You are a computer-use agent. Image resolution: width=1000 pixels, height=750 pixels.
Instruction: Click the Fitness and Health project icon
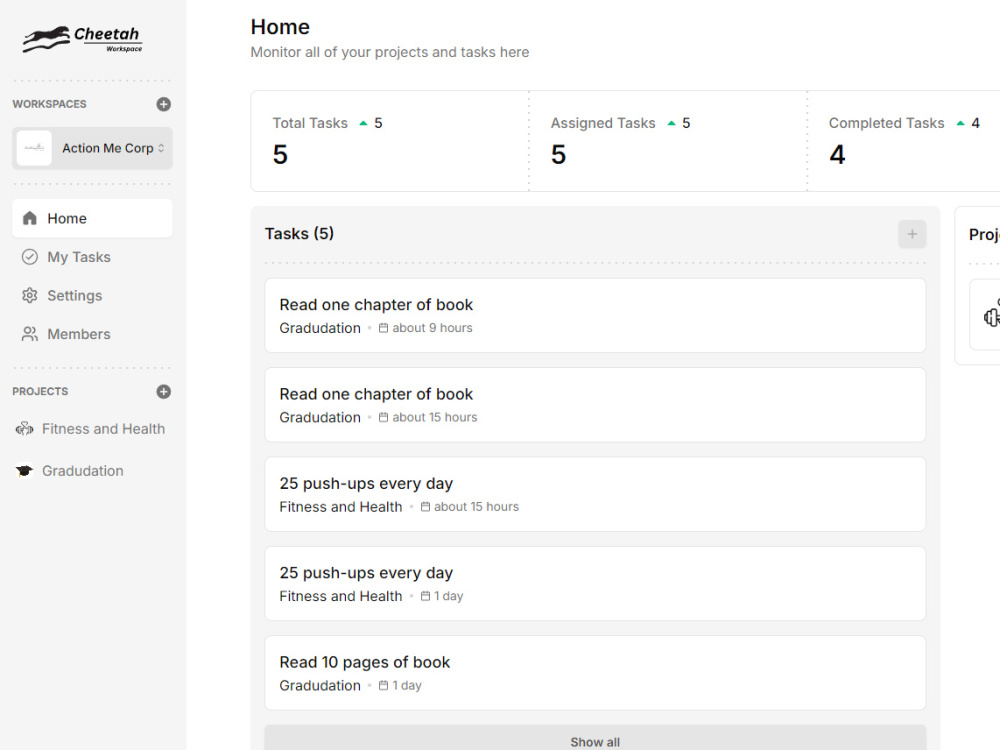coord(24,429)
